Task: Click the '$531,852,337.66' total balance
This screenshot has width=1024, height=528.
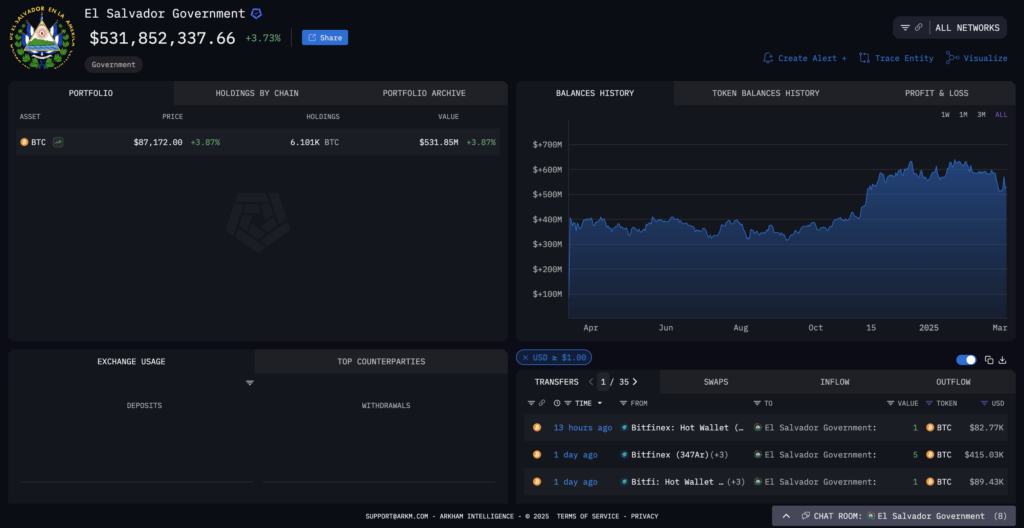Action: tap(162, 38)
